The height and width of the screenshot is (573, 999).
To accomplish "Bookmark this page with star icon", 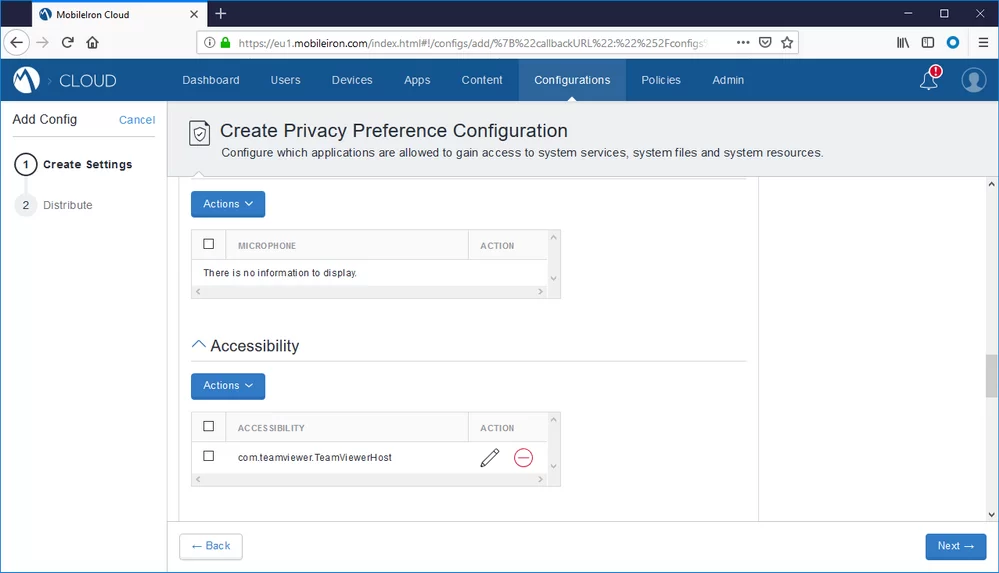I will (x=787, y=43).
